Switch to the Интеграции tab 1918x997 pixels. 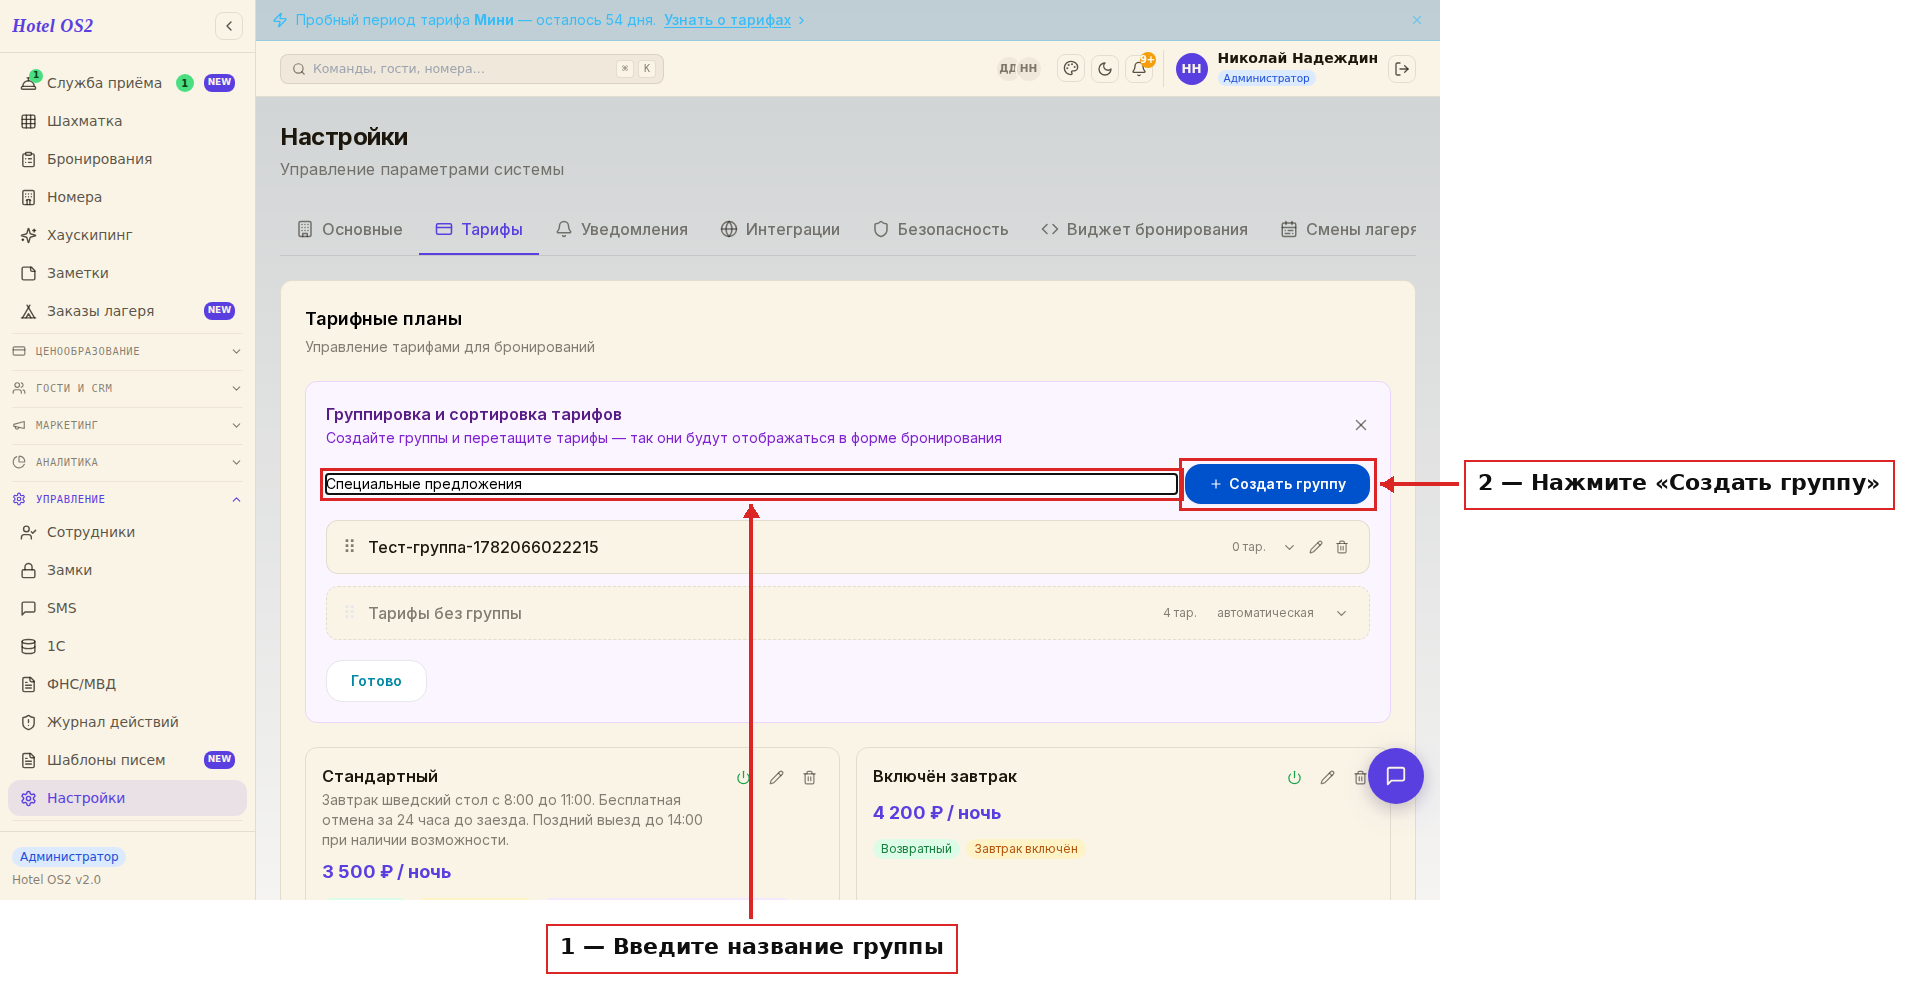tap(780, 229)
